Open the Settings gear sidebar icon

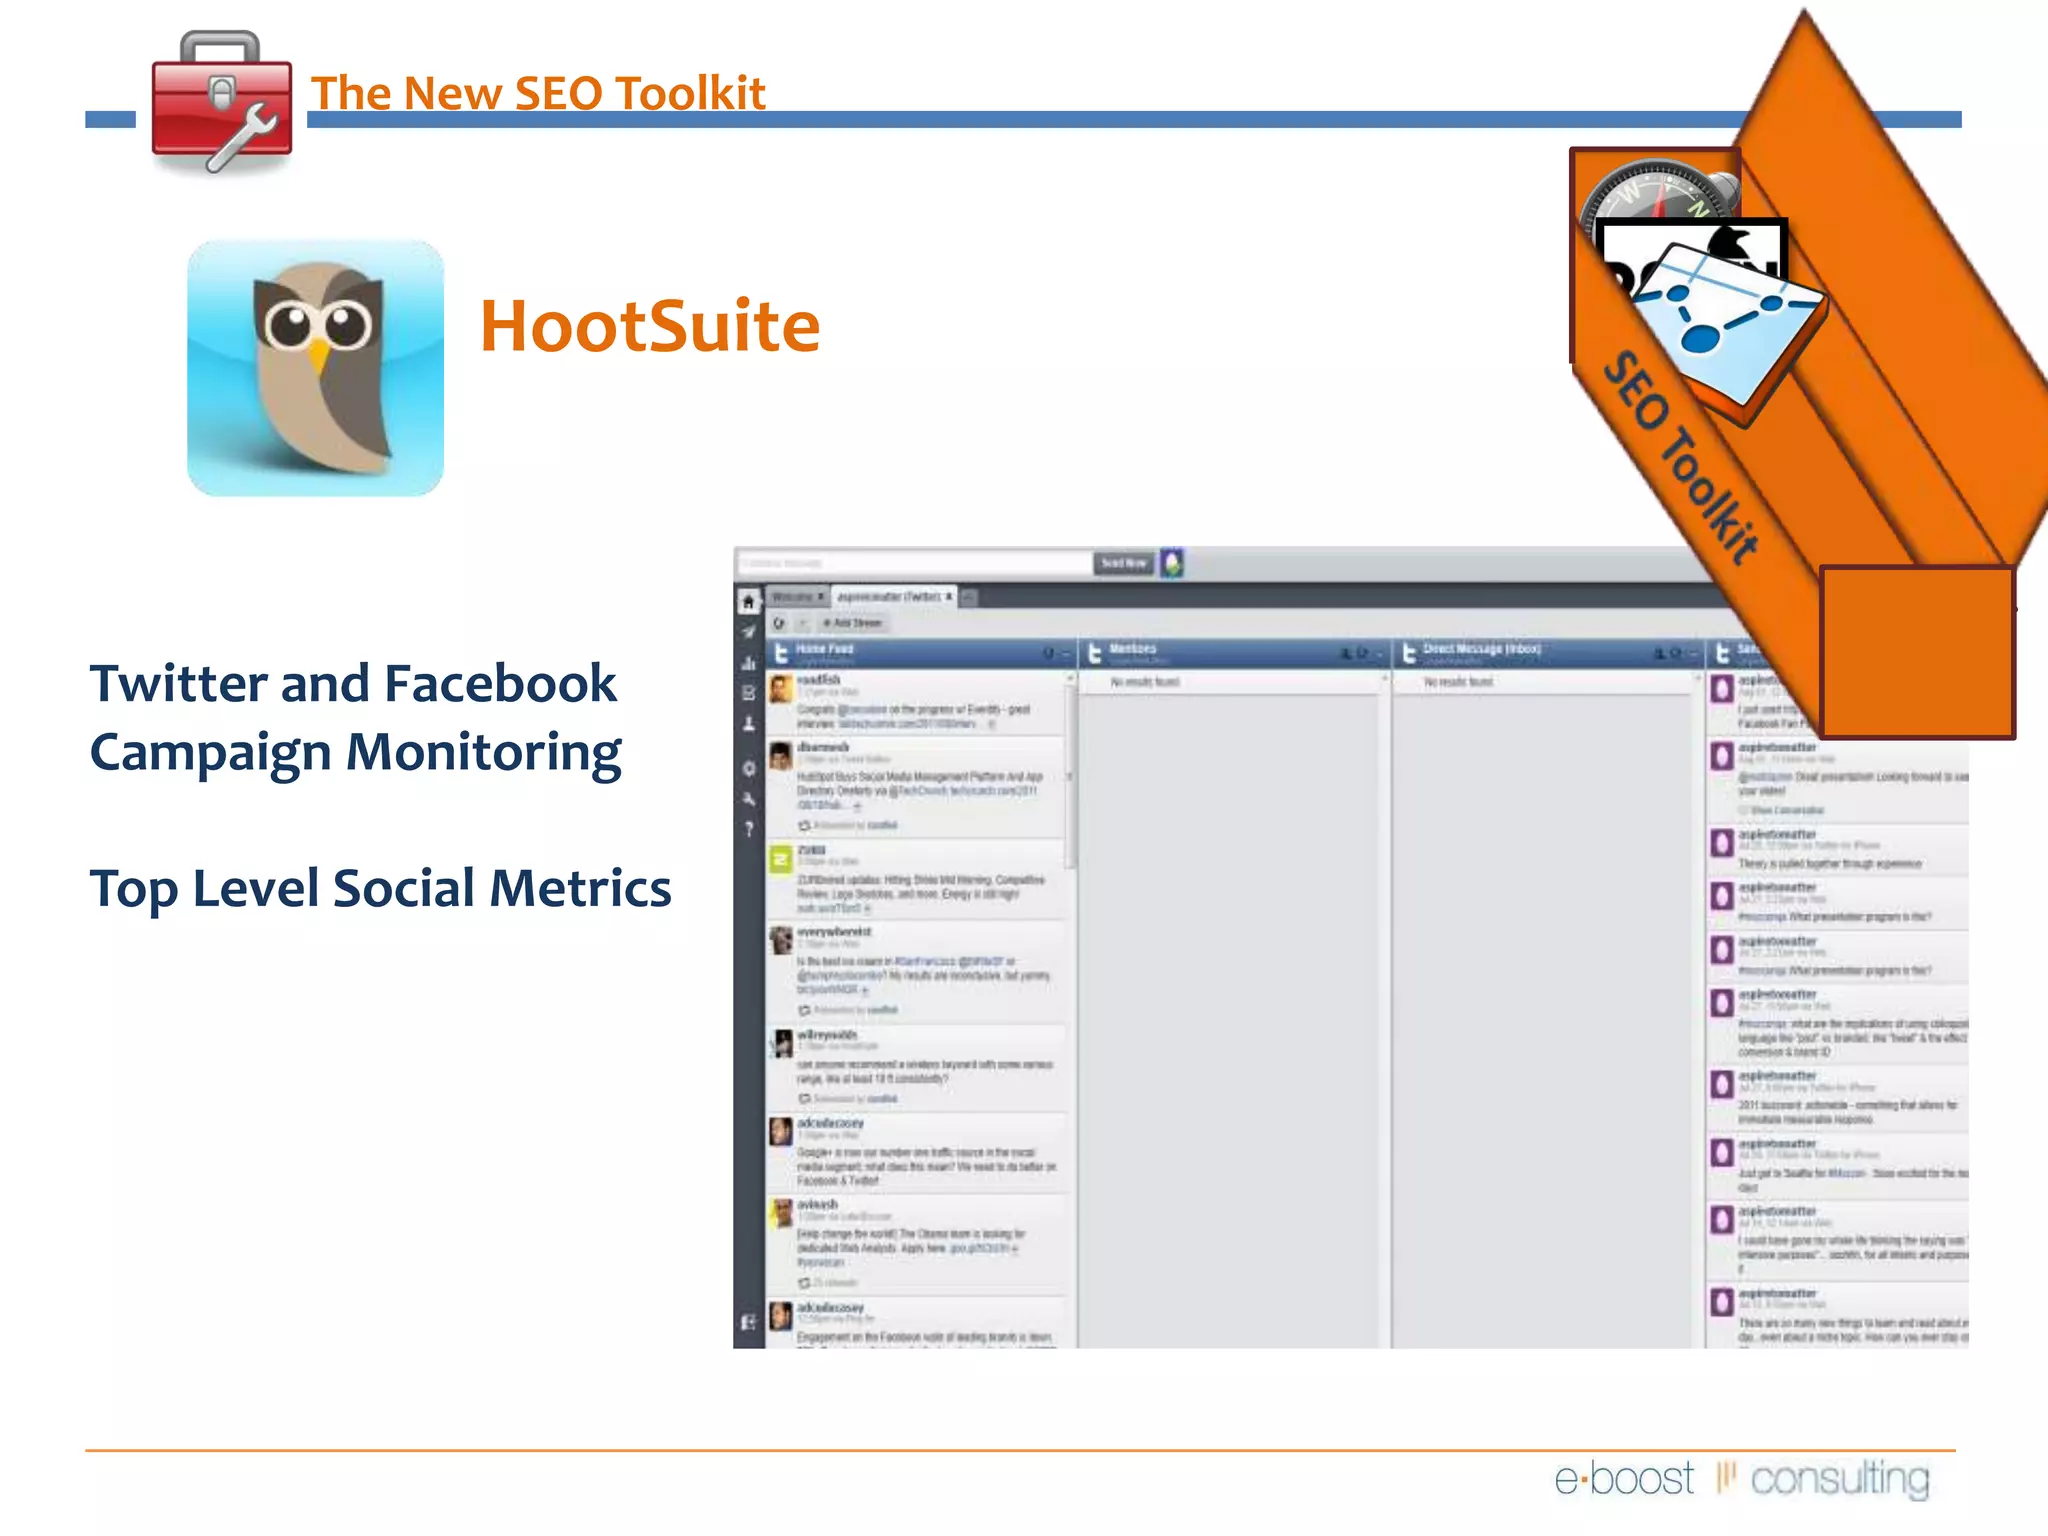pyautogui.click(x=748, y=768)
